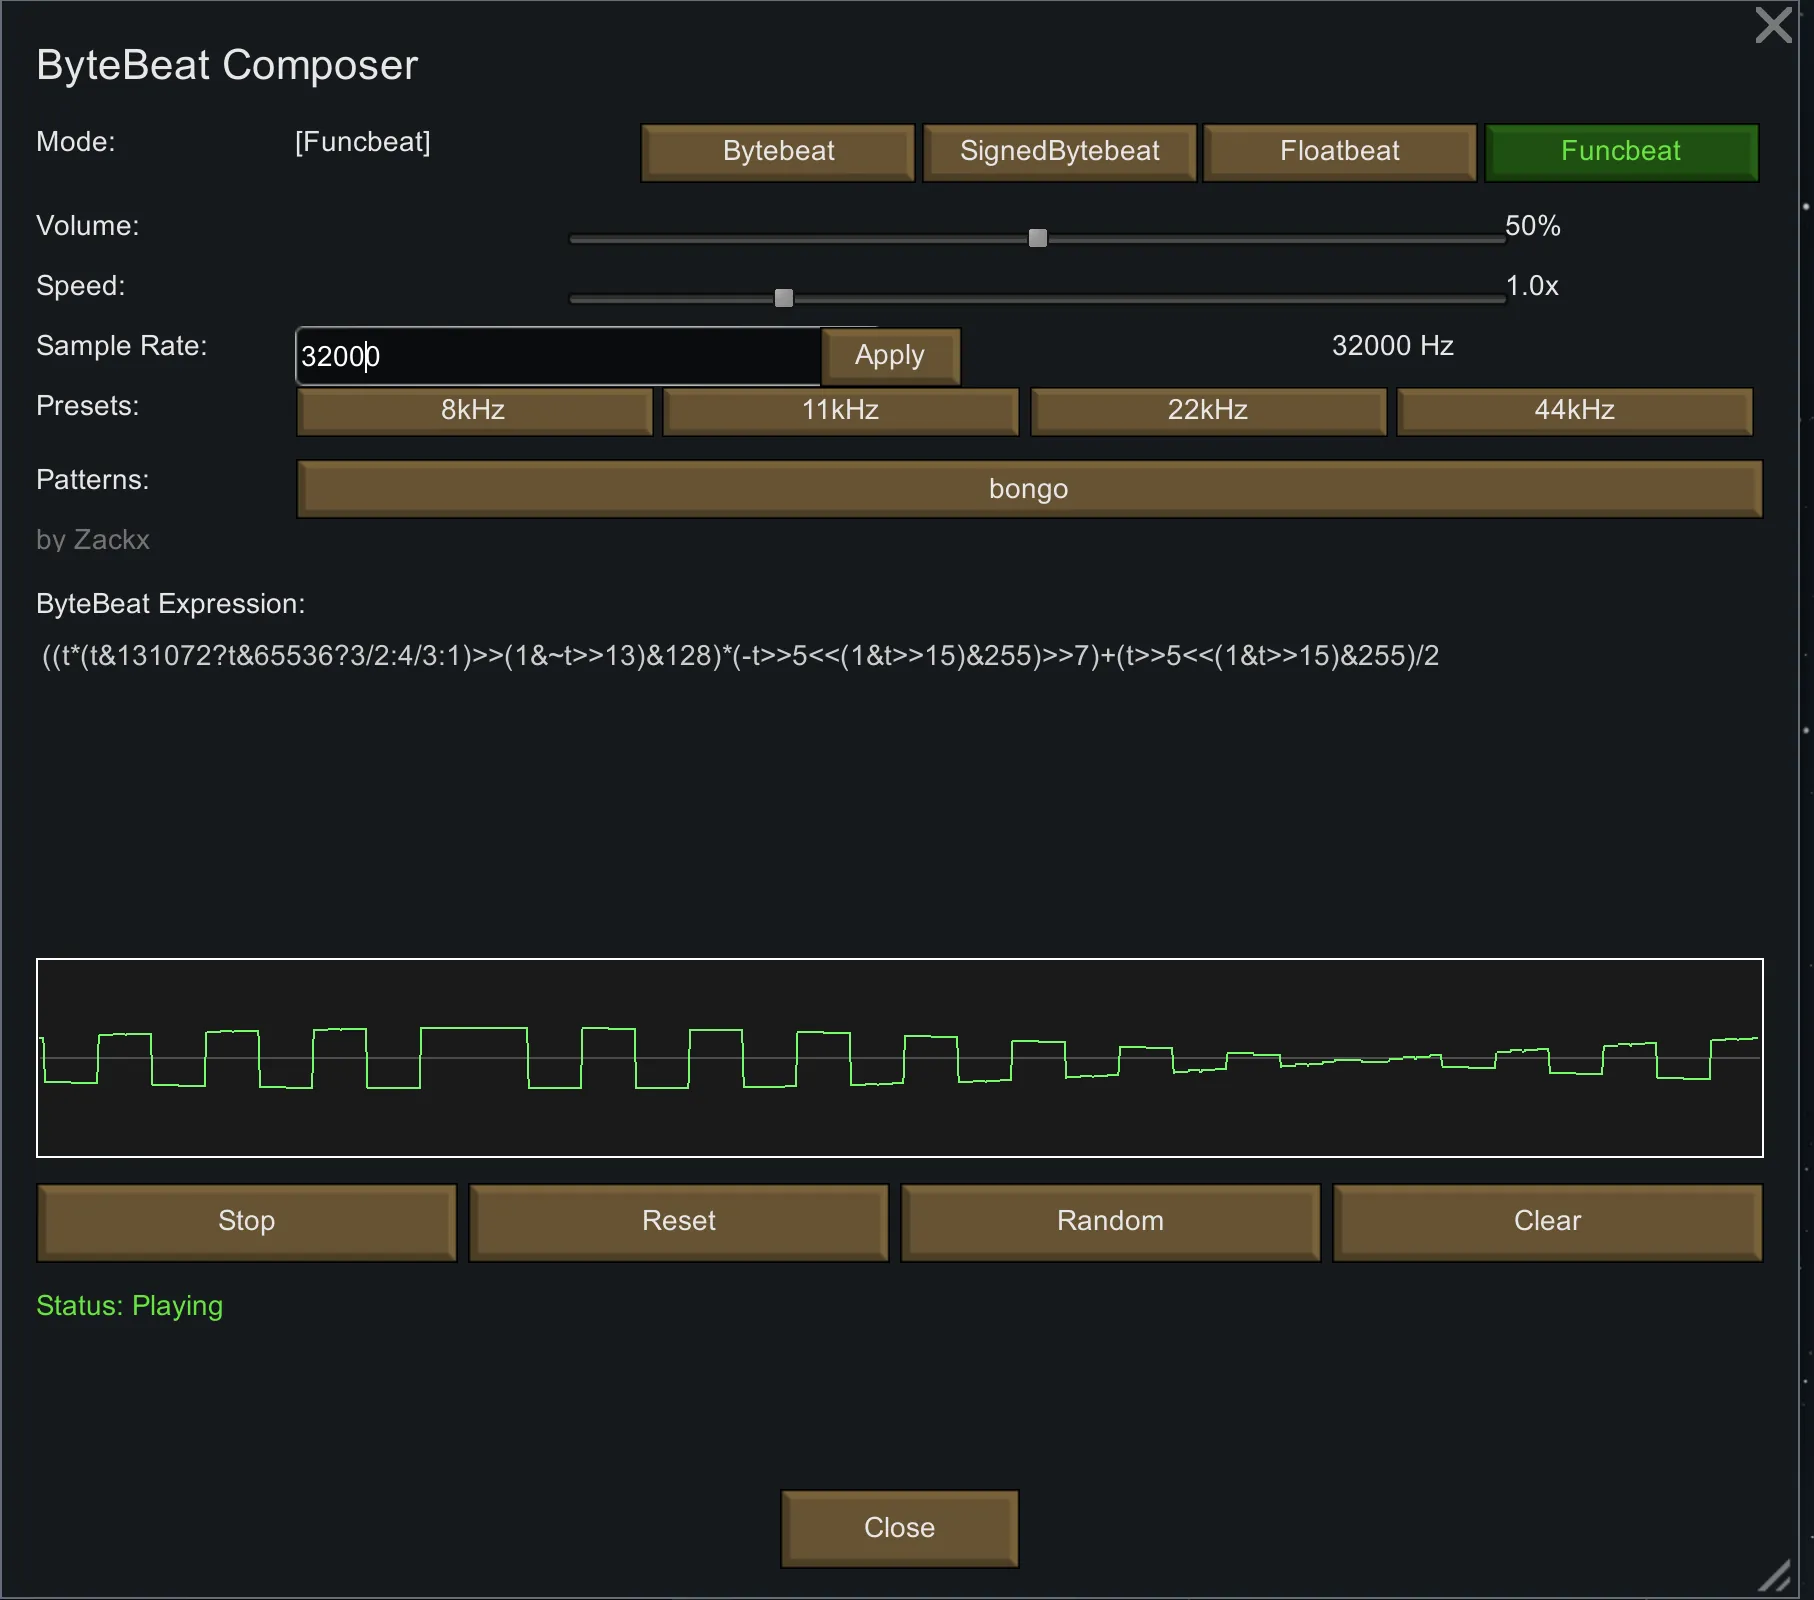The image size is (1814, 1600).
Task: Generate a Random expression
Action: click(1110, 1221)
